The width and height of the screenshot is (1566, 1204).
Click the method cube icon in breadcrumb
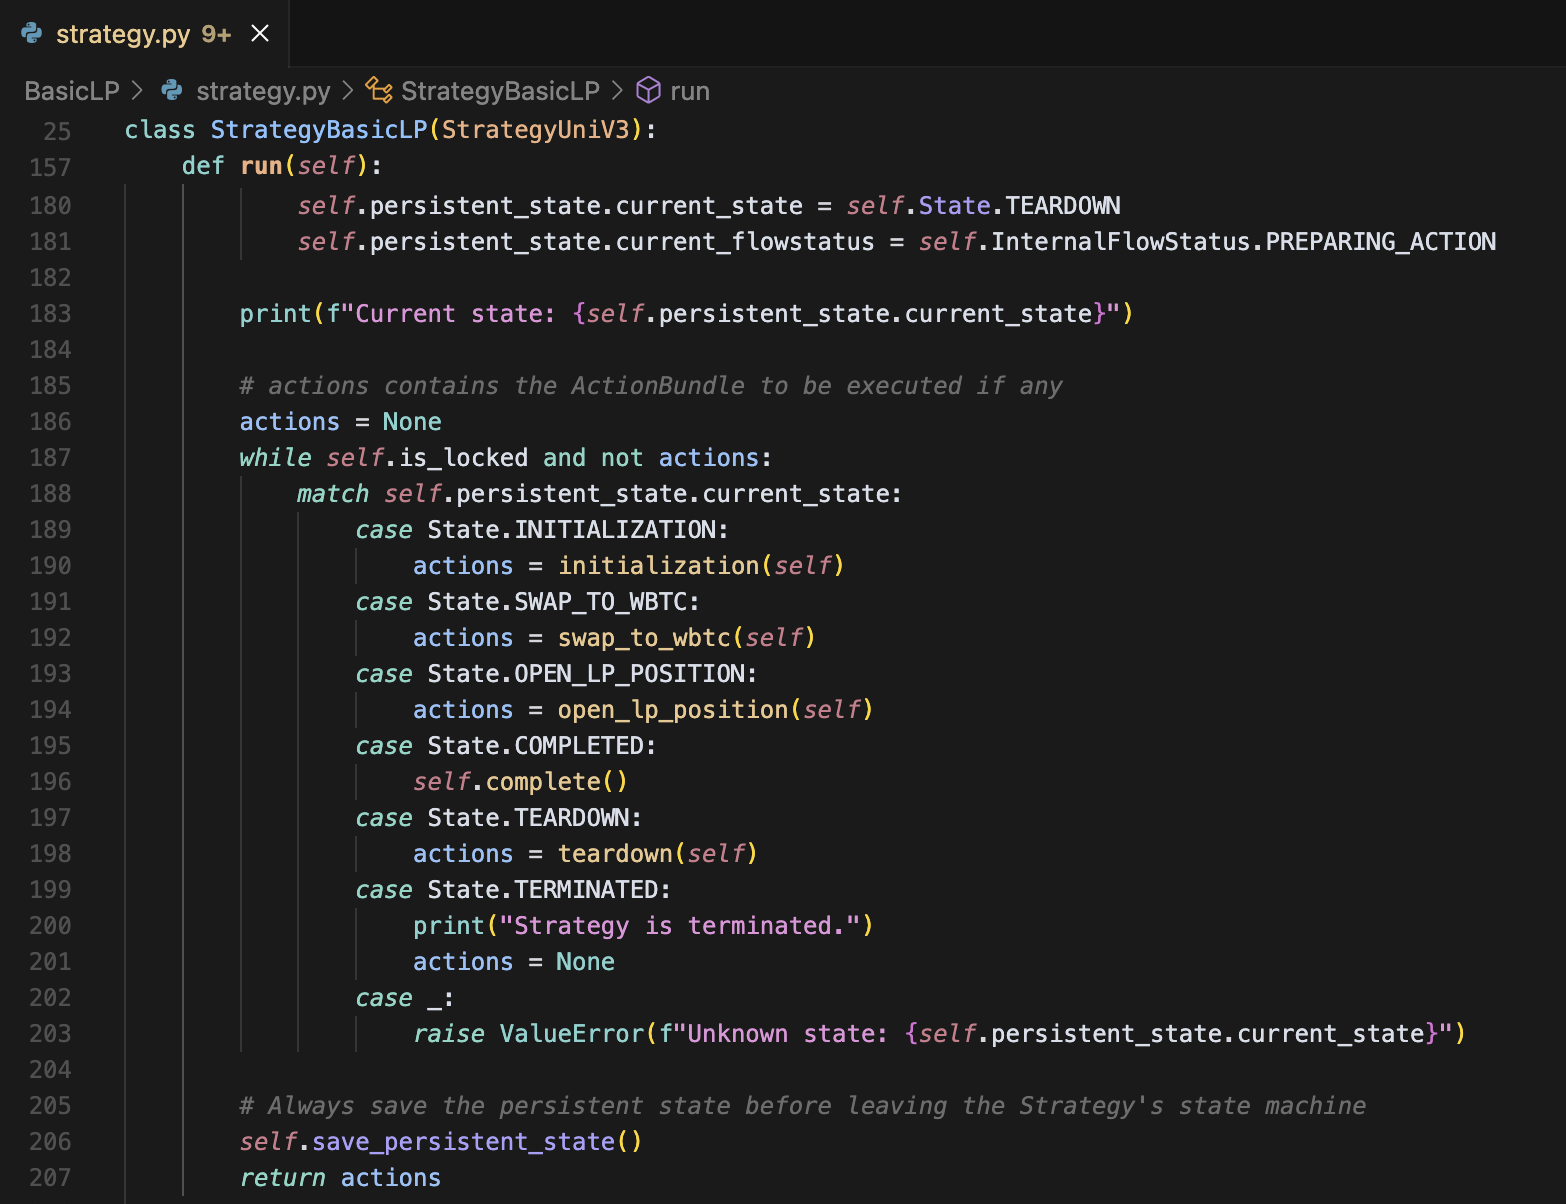(x=648, y=91)
